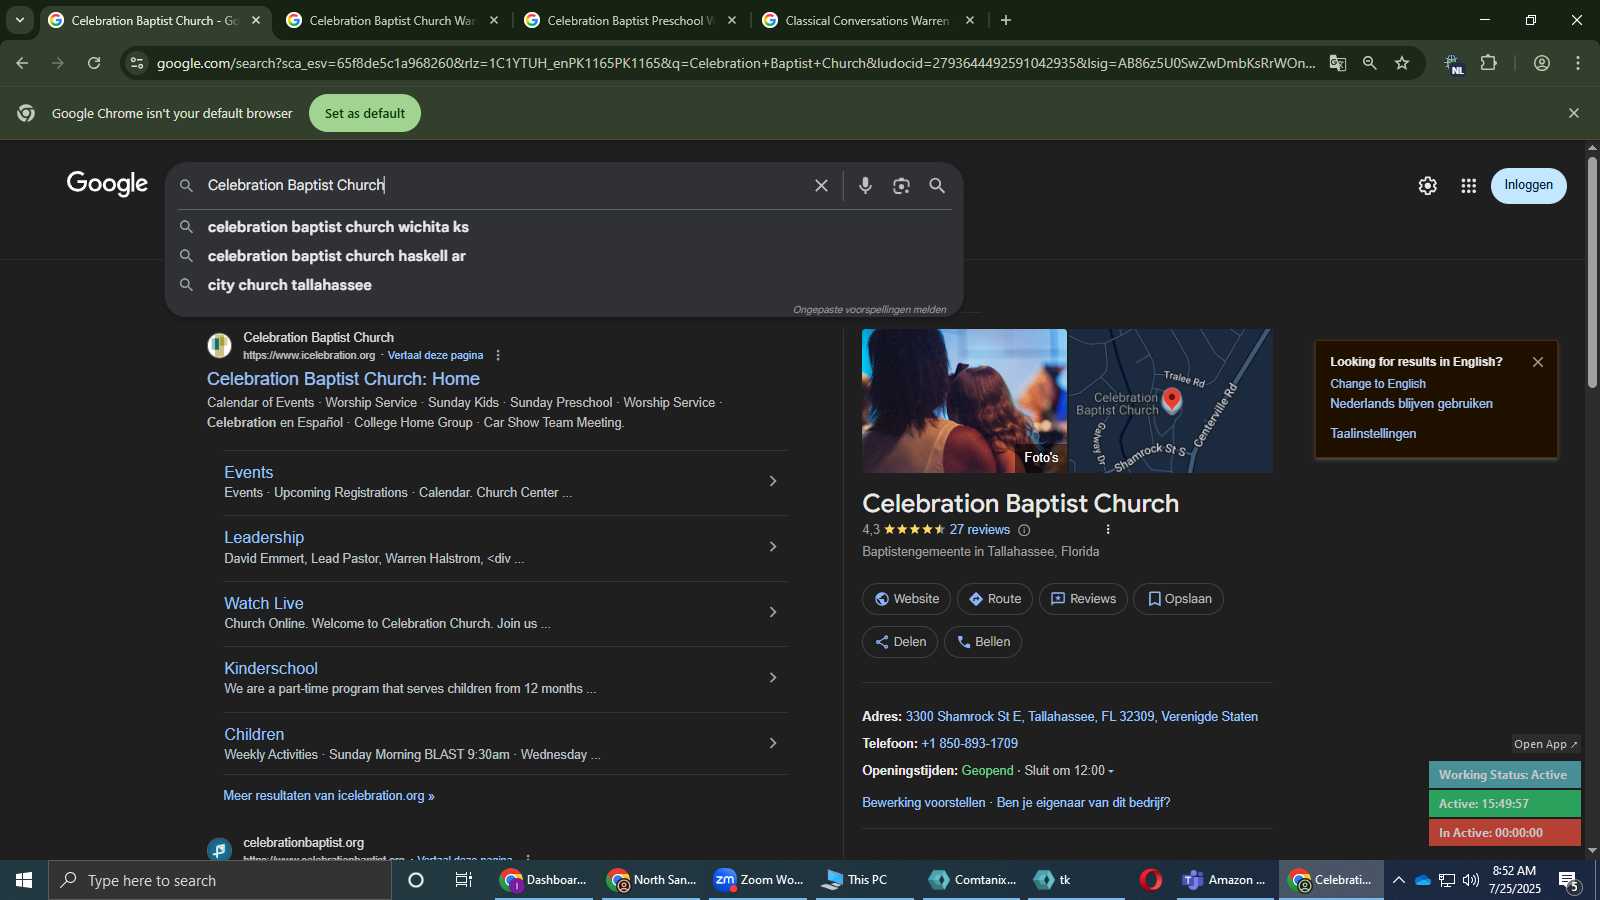Open the Google apps grid icon

[x=1468, y=186]
